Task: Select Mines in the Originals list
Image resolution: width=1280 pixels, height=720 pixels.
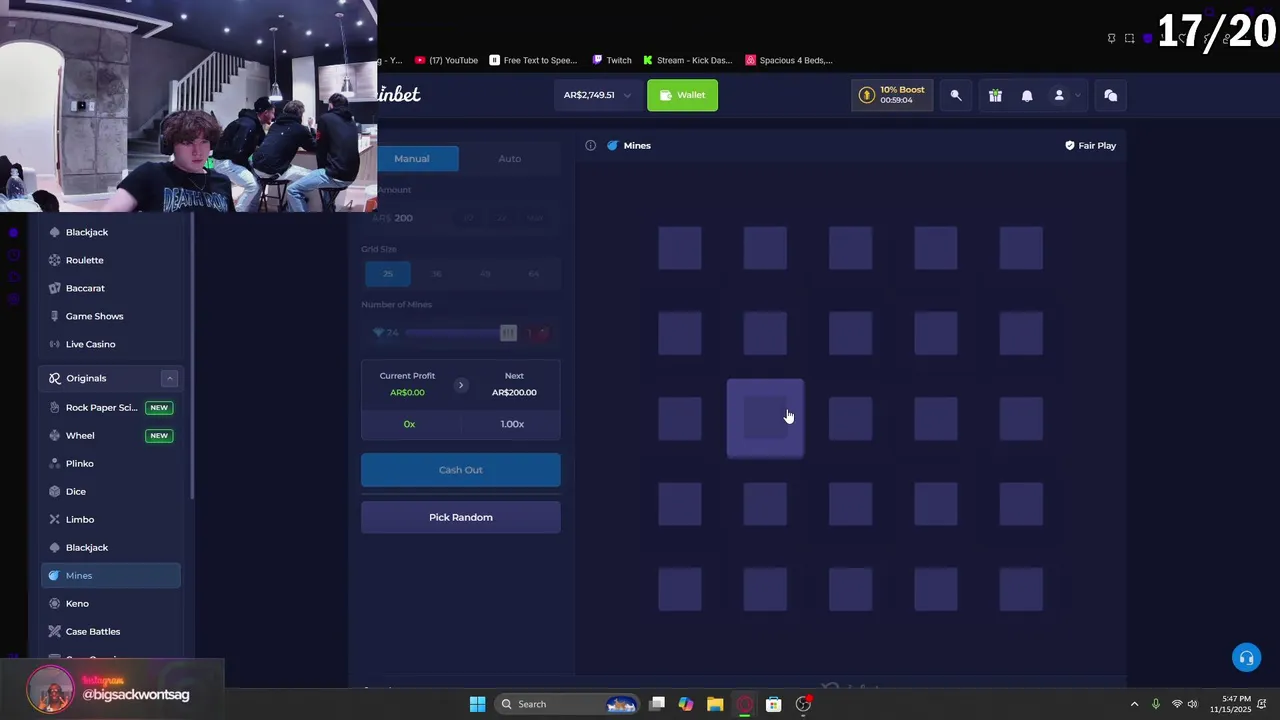Action: 110,576
